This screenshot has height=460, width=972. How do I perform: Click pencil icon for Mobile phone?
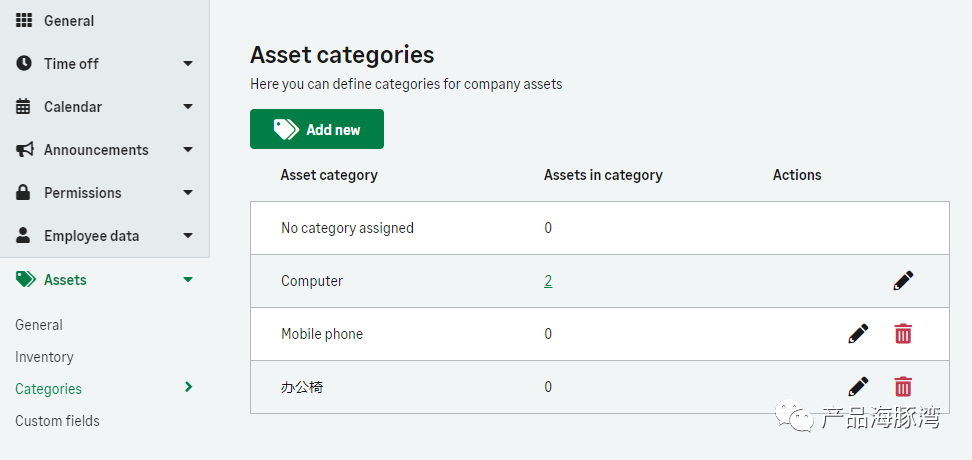tap(858, 334)
